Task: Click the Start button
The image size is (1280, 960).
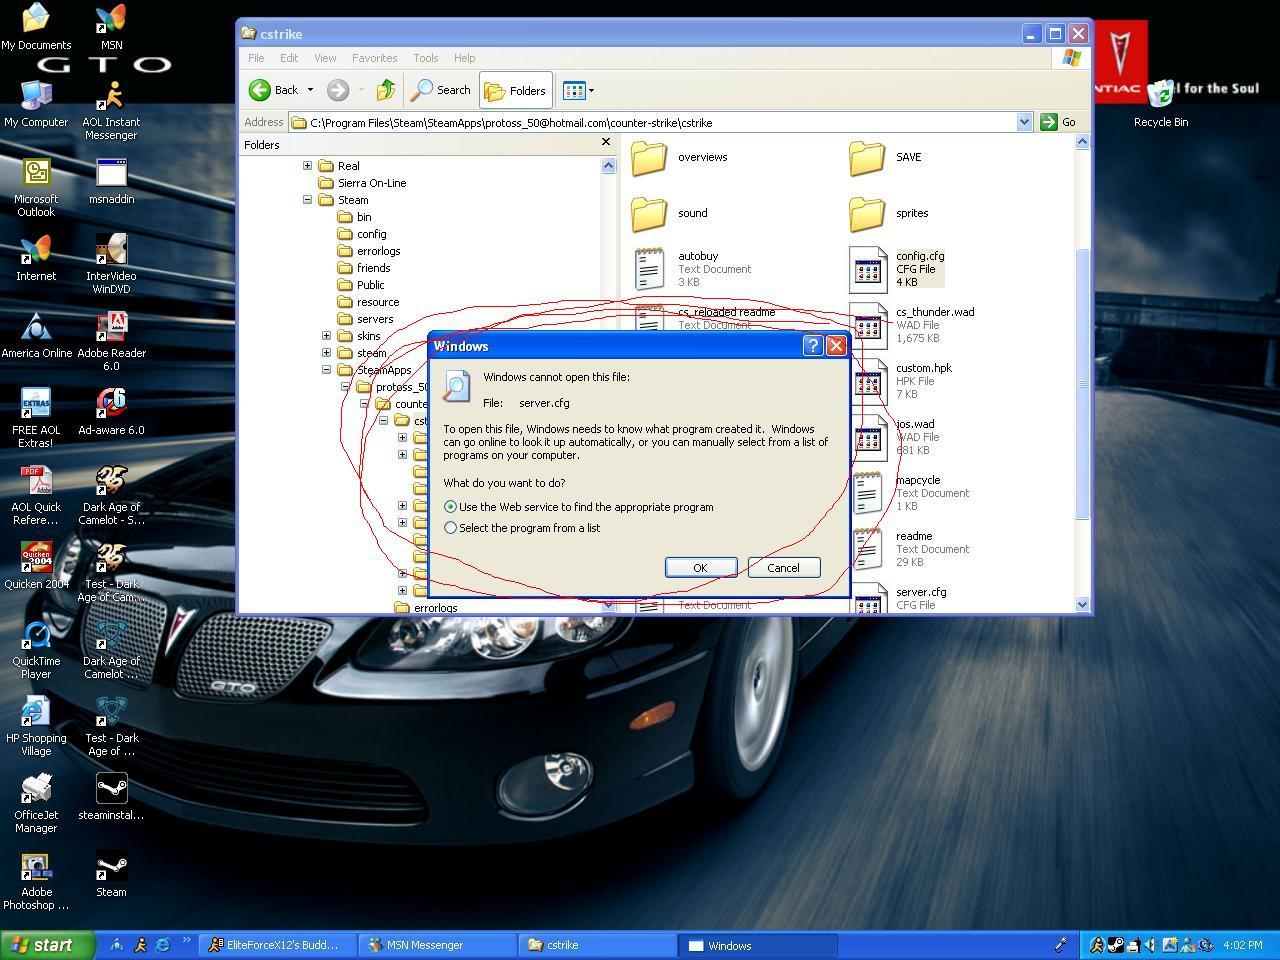Action: [47, 945]
